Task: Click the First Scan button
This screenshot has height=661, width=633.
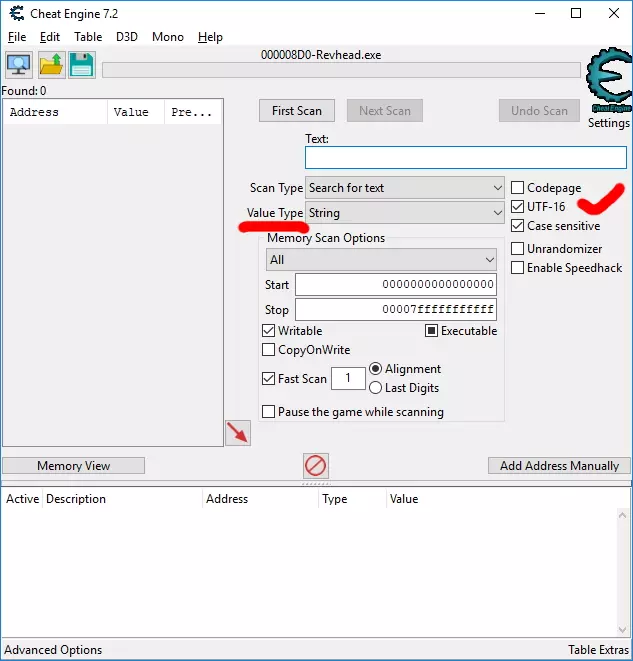Action: 297,111
